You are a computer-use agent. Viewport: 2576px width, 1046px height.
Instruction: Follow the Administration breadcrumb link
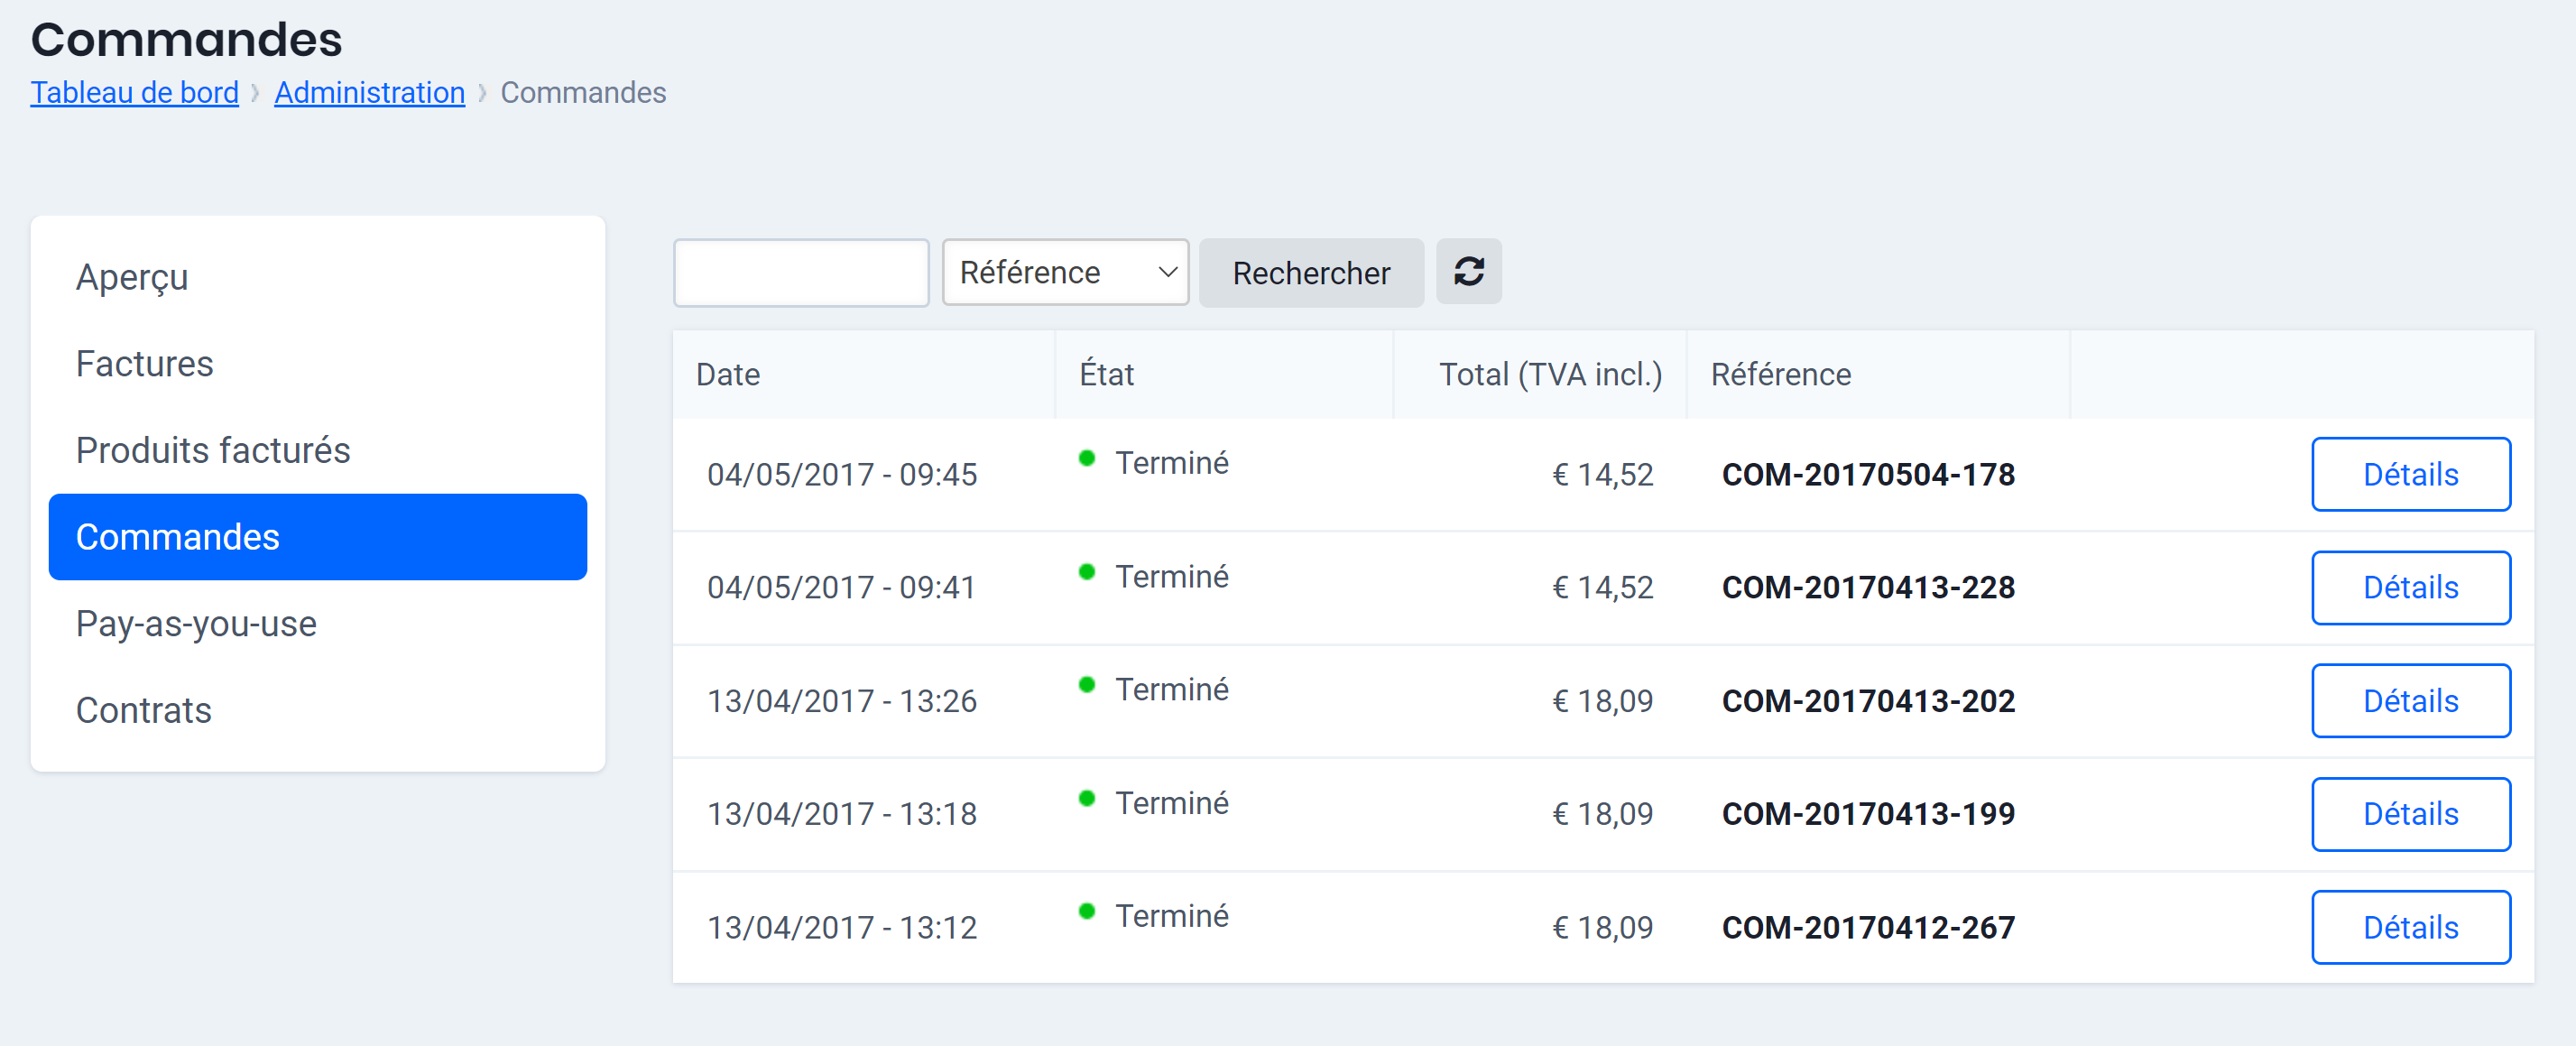[x=369, y=92]
